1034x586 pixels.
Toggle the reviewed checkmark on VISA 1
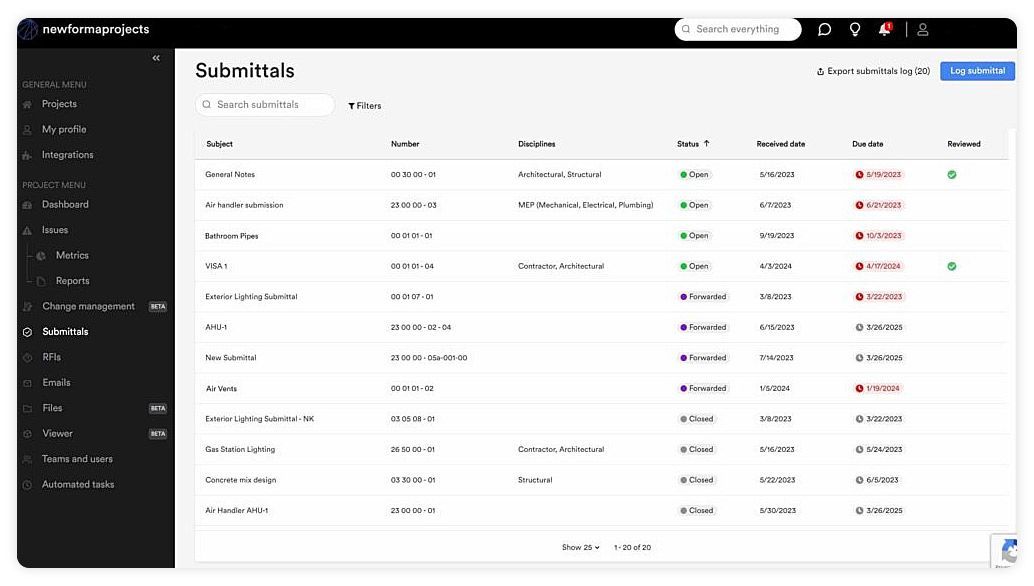click(951, 266)
